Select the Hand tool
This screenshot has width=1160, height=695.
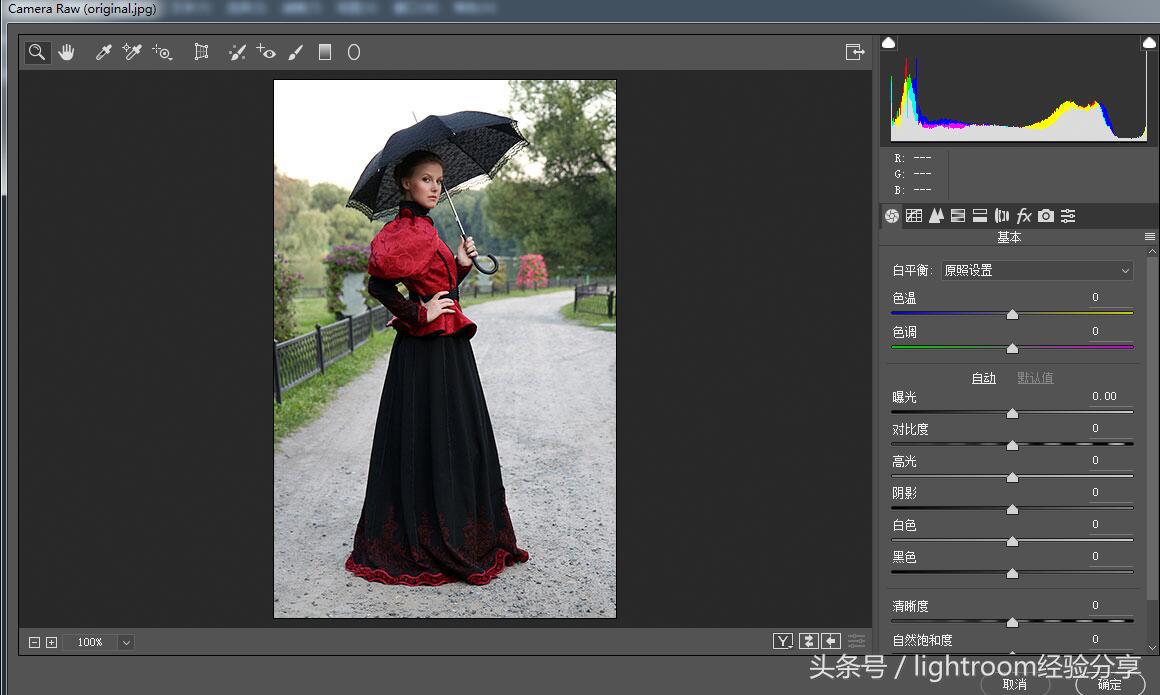(66, 52)
